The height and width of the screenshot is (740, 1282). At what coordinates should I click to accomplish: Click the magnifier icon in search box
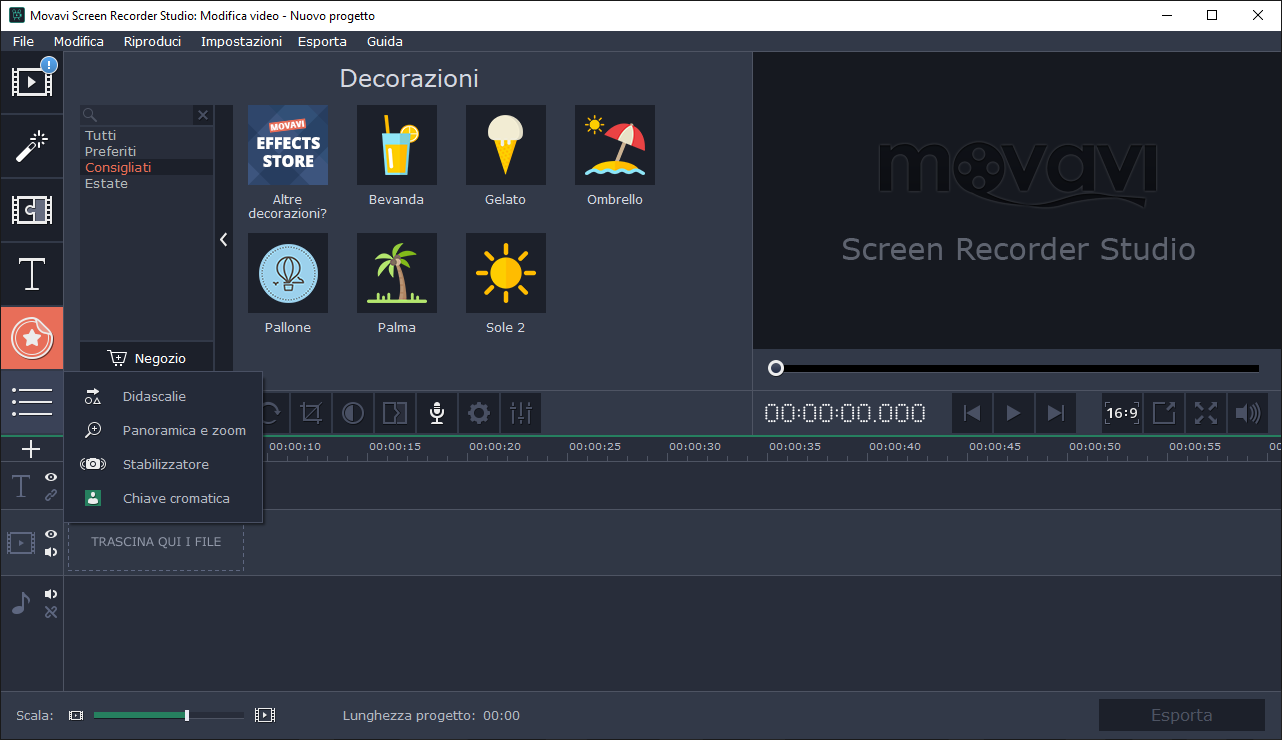(90, 115)
